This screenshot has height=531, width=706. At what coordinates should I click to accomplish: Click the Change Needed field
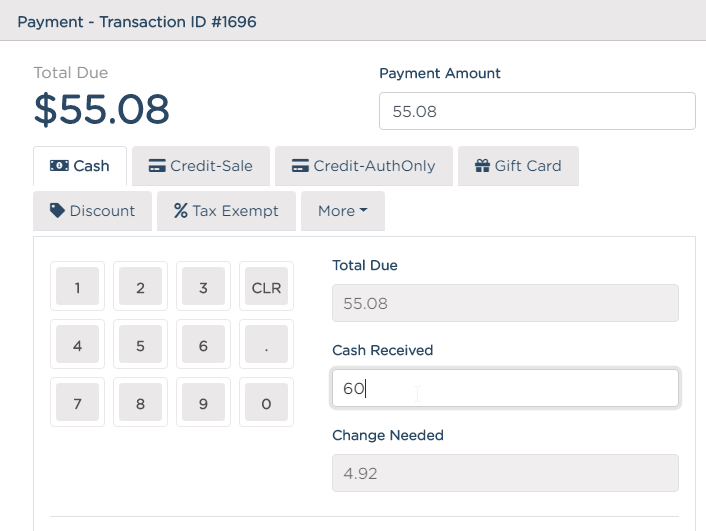click(505, 473)
